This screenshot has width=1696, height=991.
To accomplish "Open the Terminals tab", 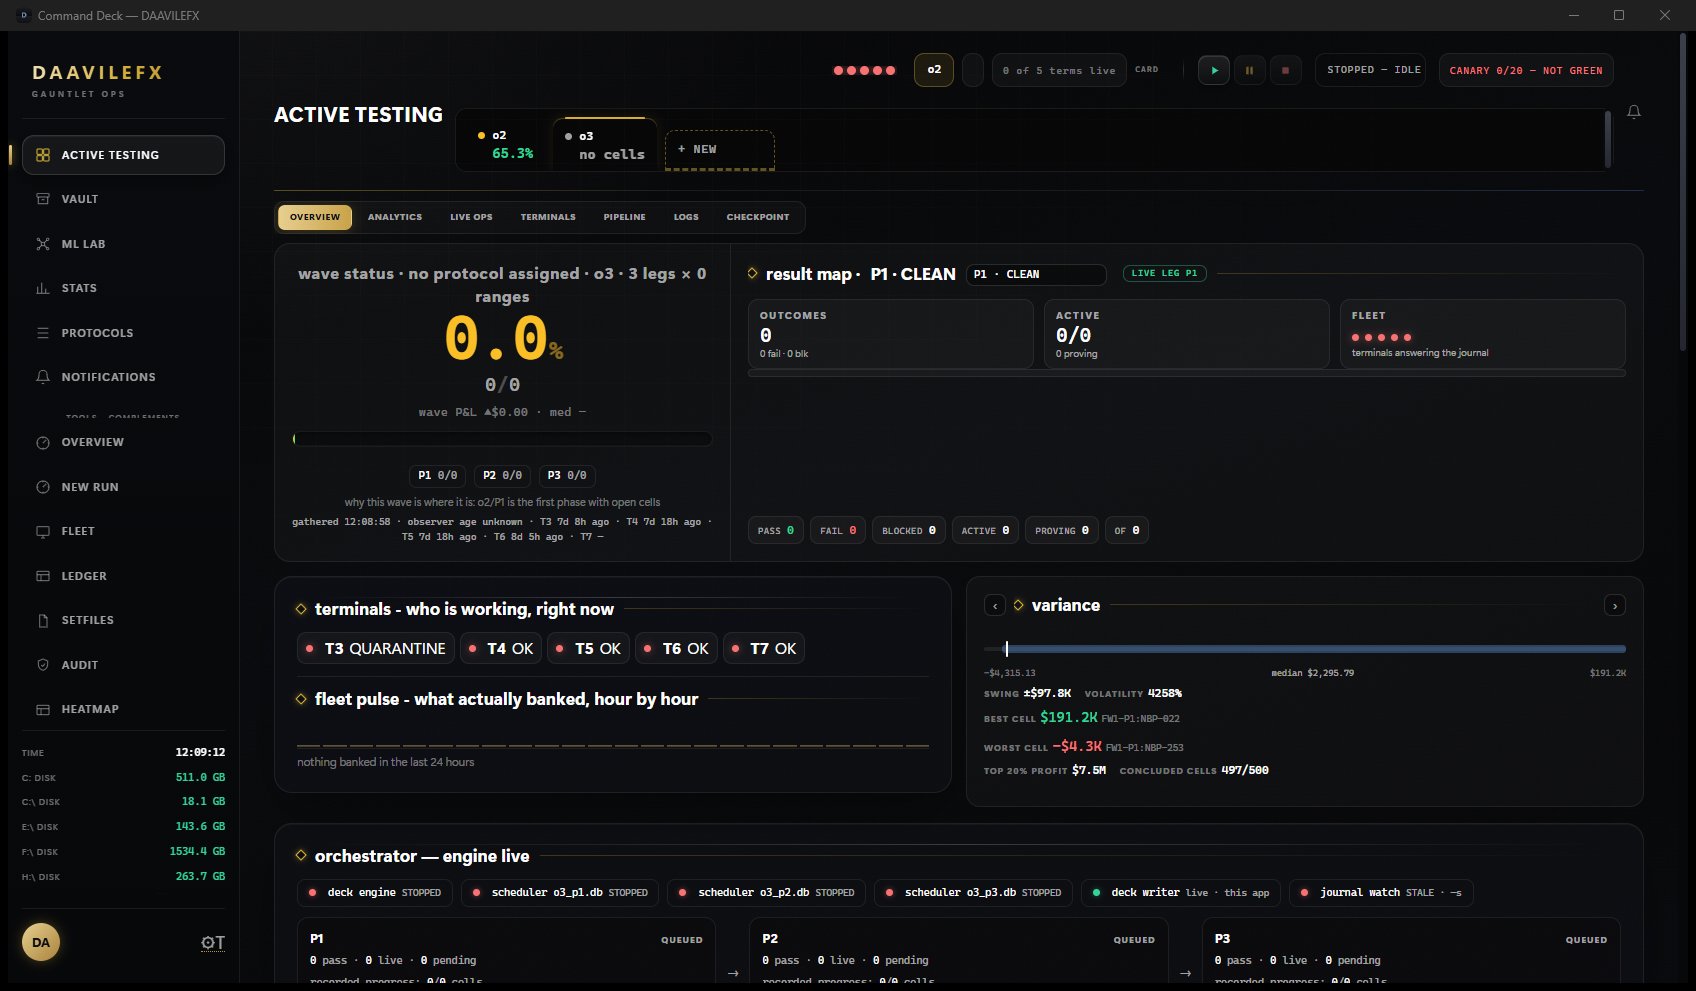I will click(x=548, y=217).
